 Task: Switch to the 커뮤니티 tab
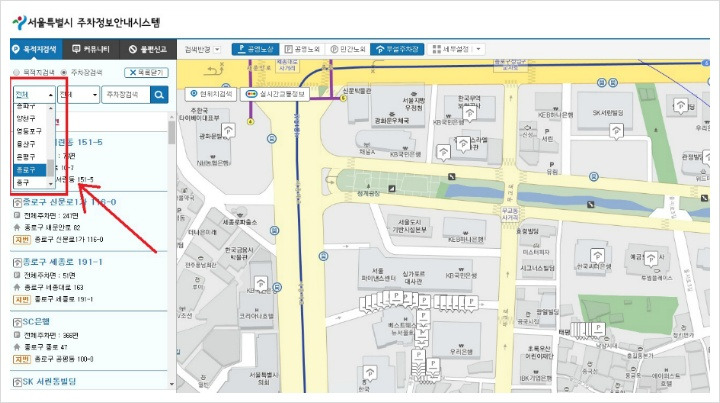pos(90,49)
